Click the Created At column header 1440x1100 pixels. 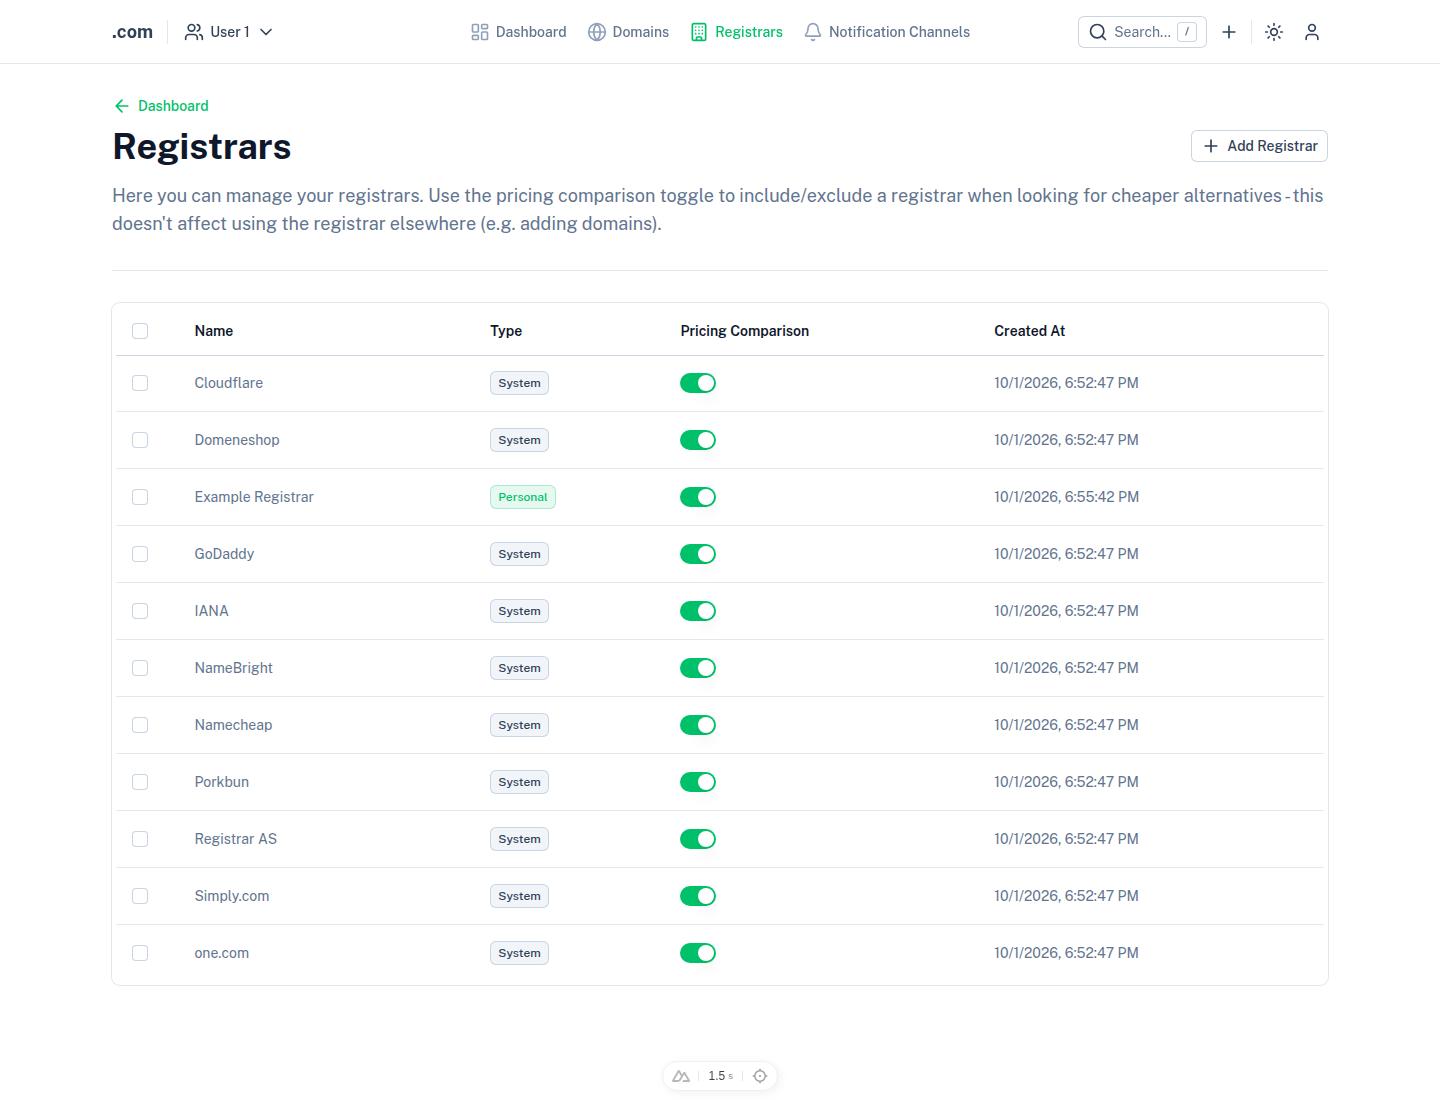coord(1030,331)
